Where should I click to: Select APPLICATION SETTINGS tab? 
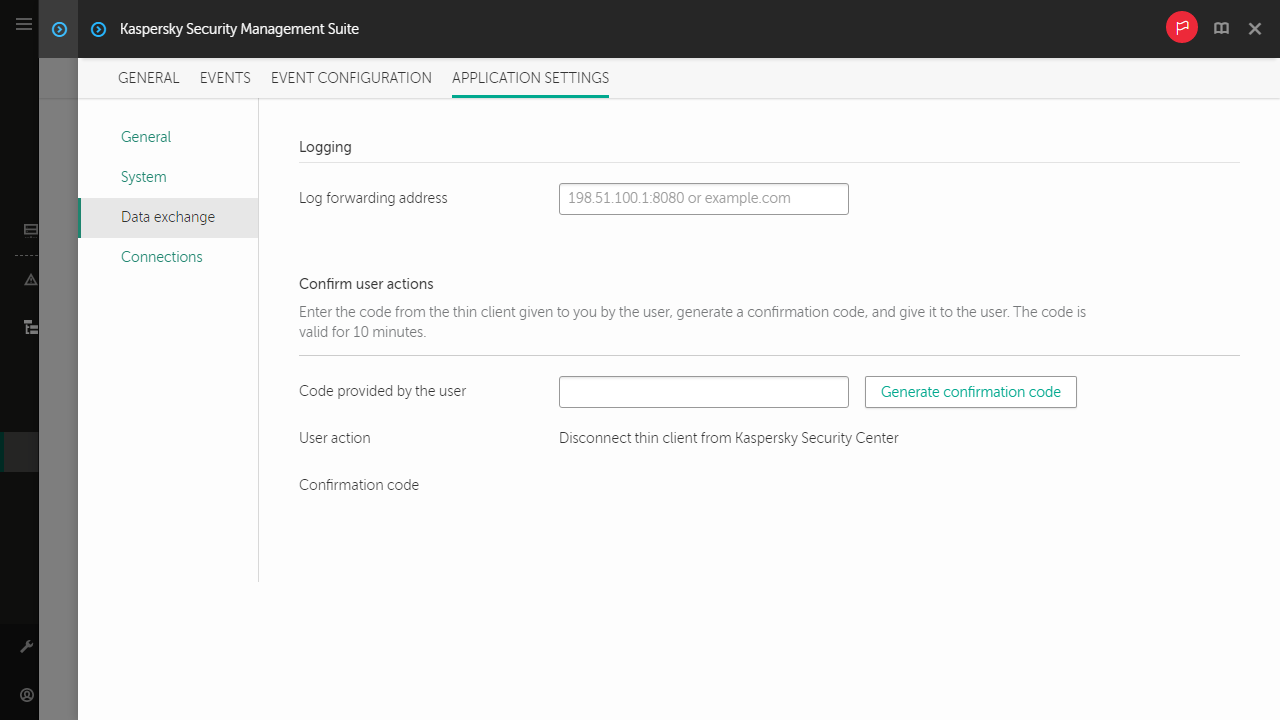pos(530,78)
